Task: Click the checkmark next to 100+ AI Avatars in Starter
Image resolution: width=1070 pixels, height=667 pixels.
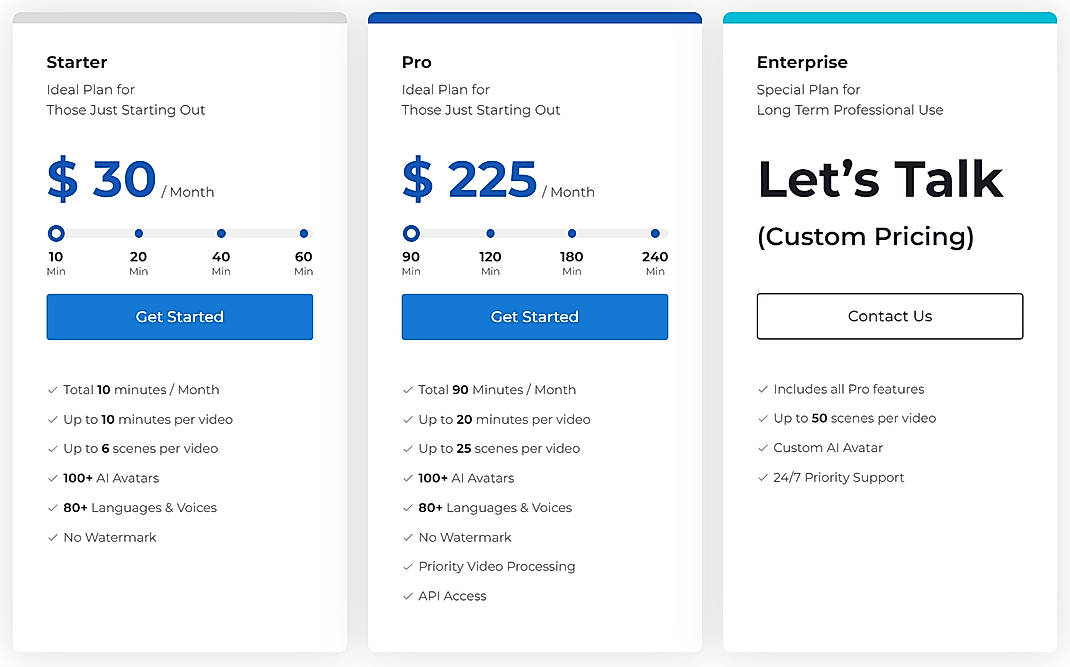Action: (53, 478)
